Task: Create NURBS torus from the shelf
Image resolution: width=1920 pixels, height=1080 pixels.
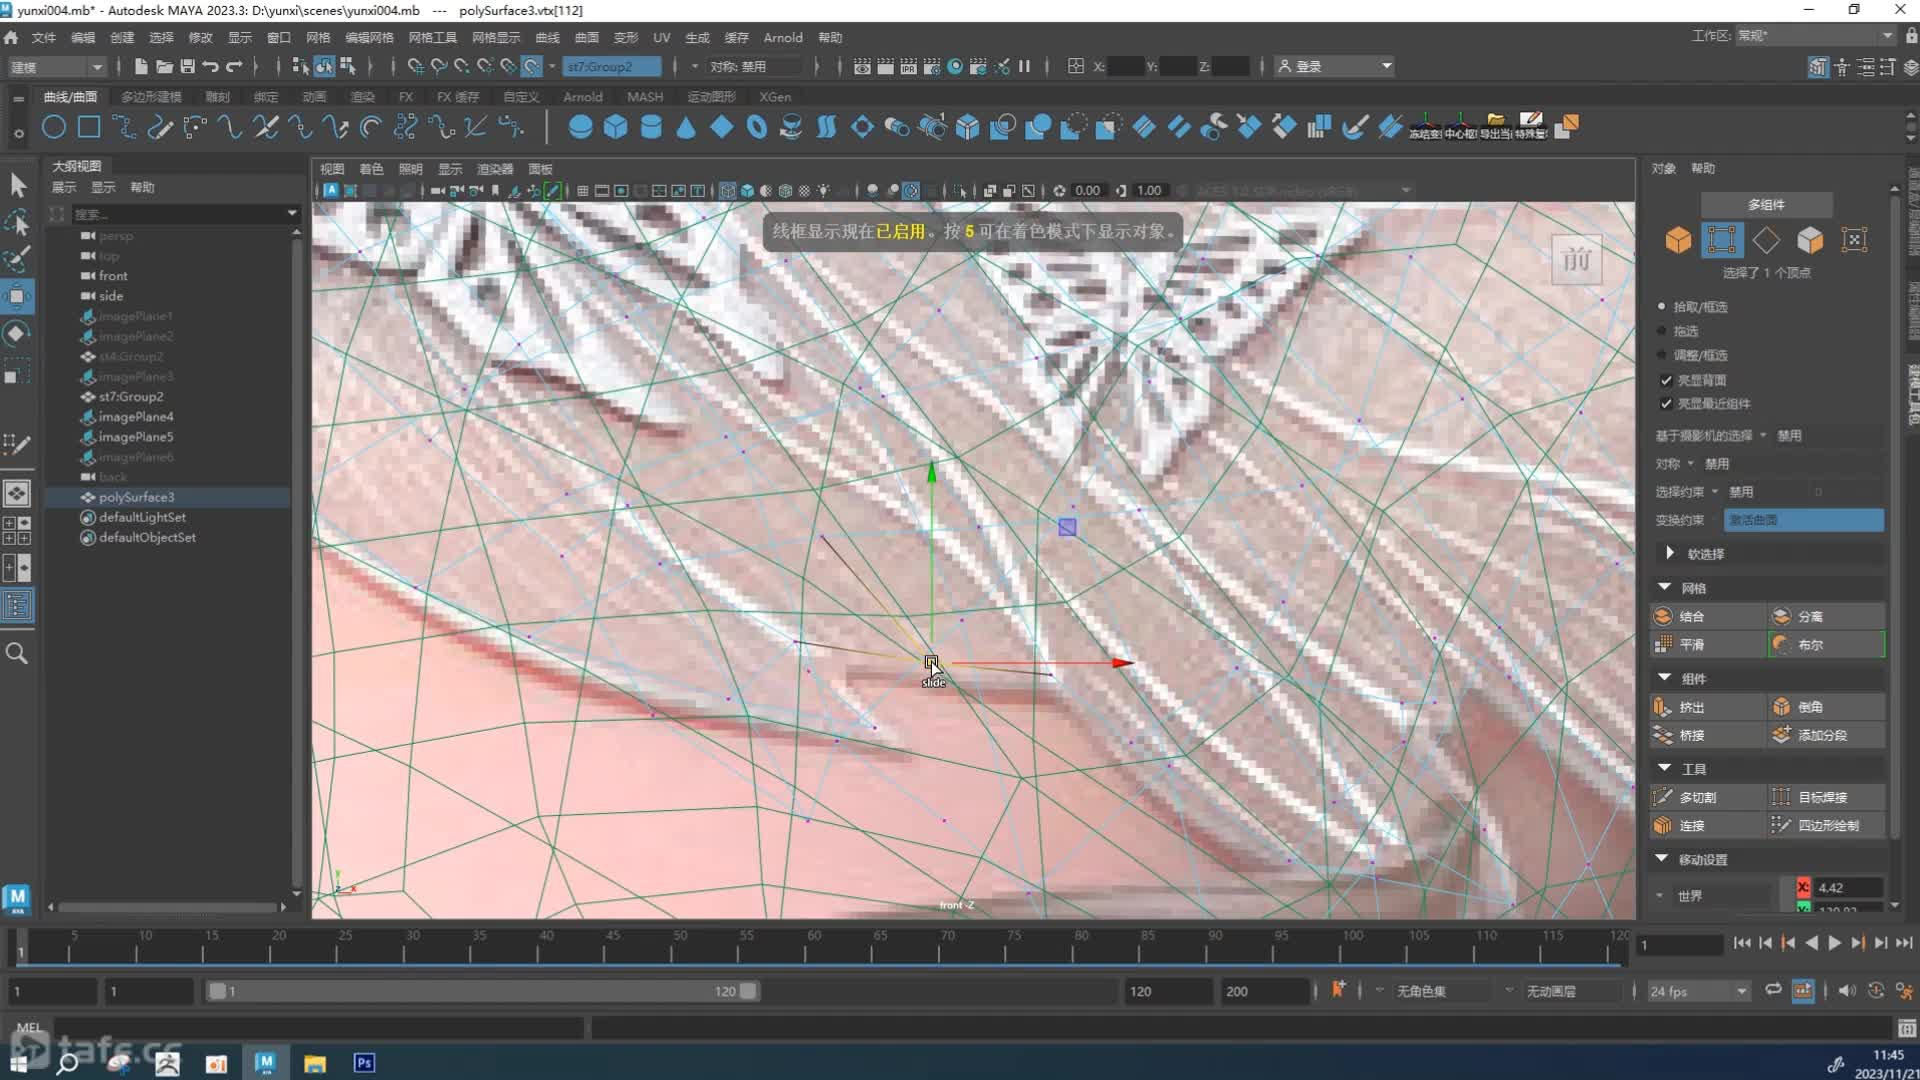Action: pyautogui.click(x=757, y=127)
